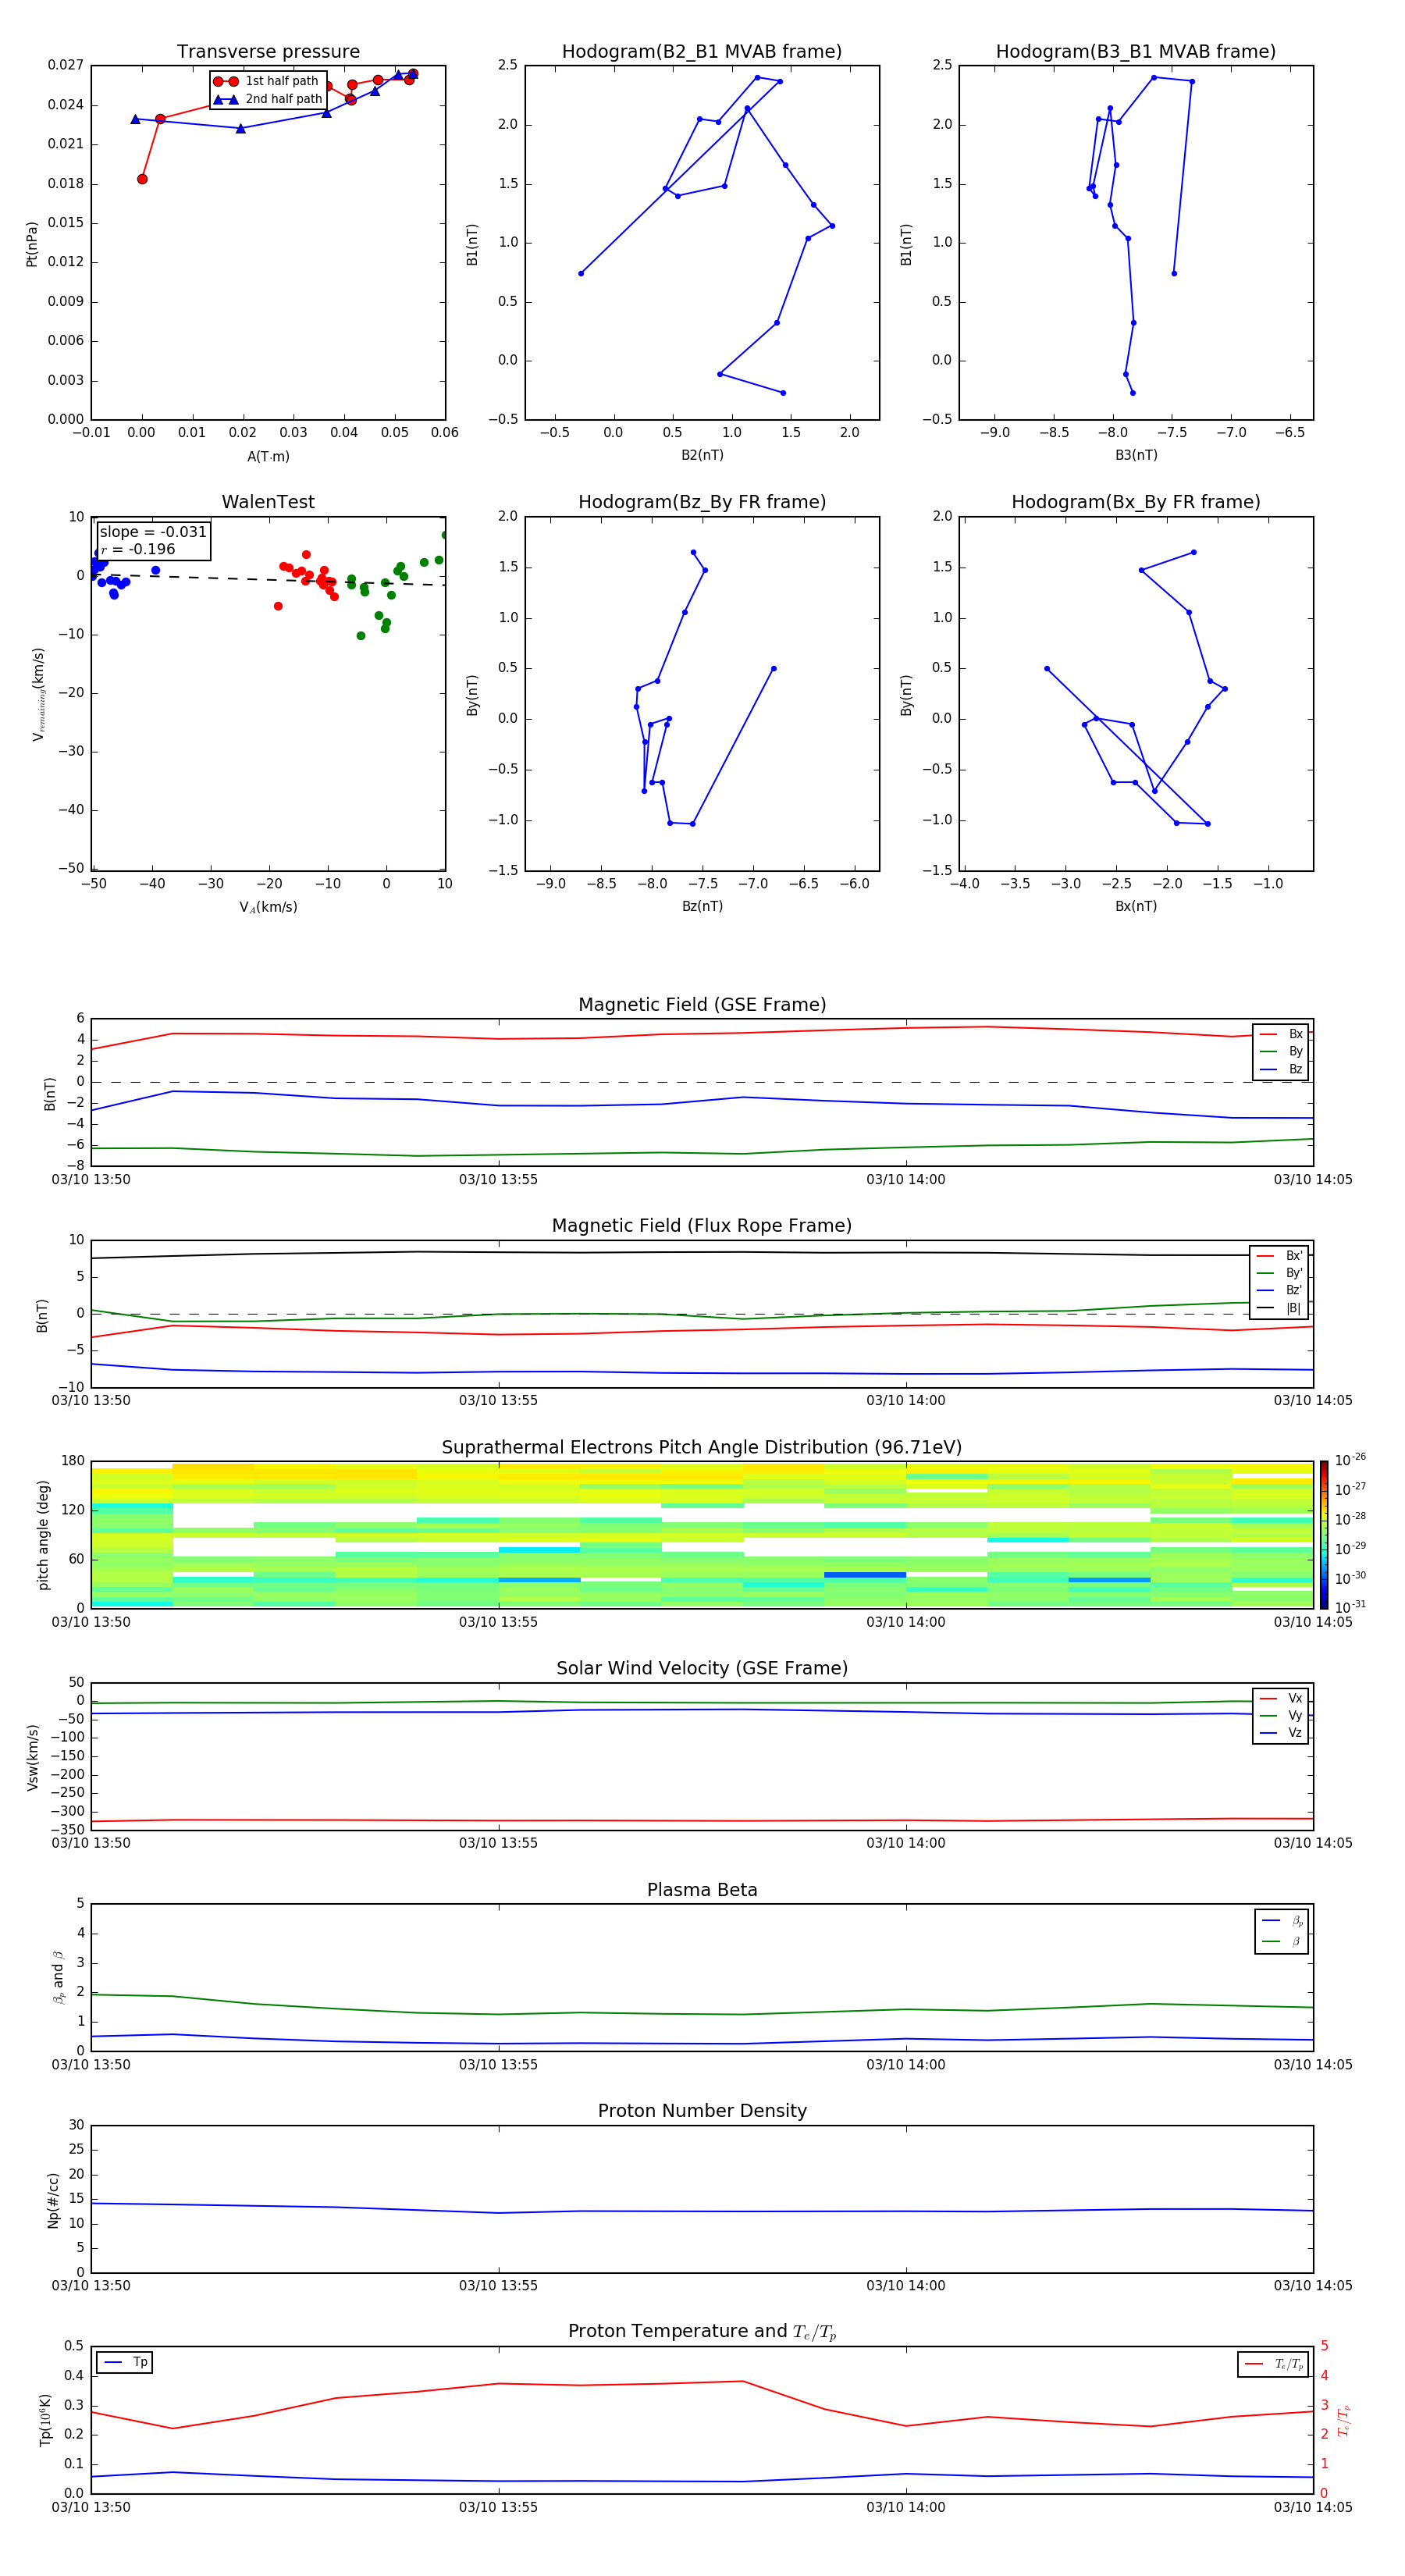Click the pitch angle distribution colorbar

1324,1535
